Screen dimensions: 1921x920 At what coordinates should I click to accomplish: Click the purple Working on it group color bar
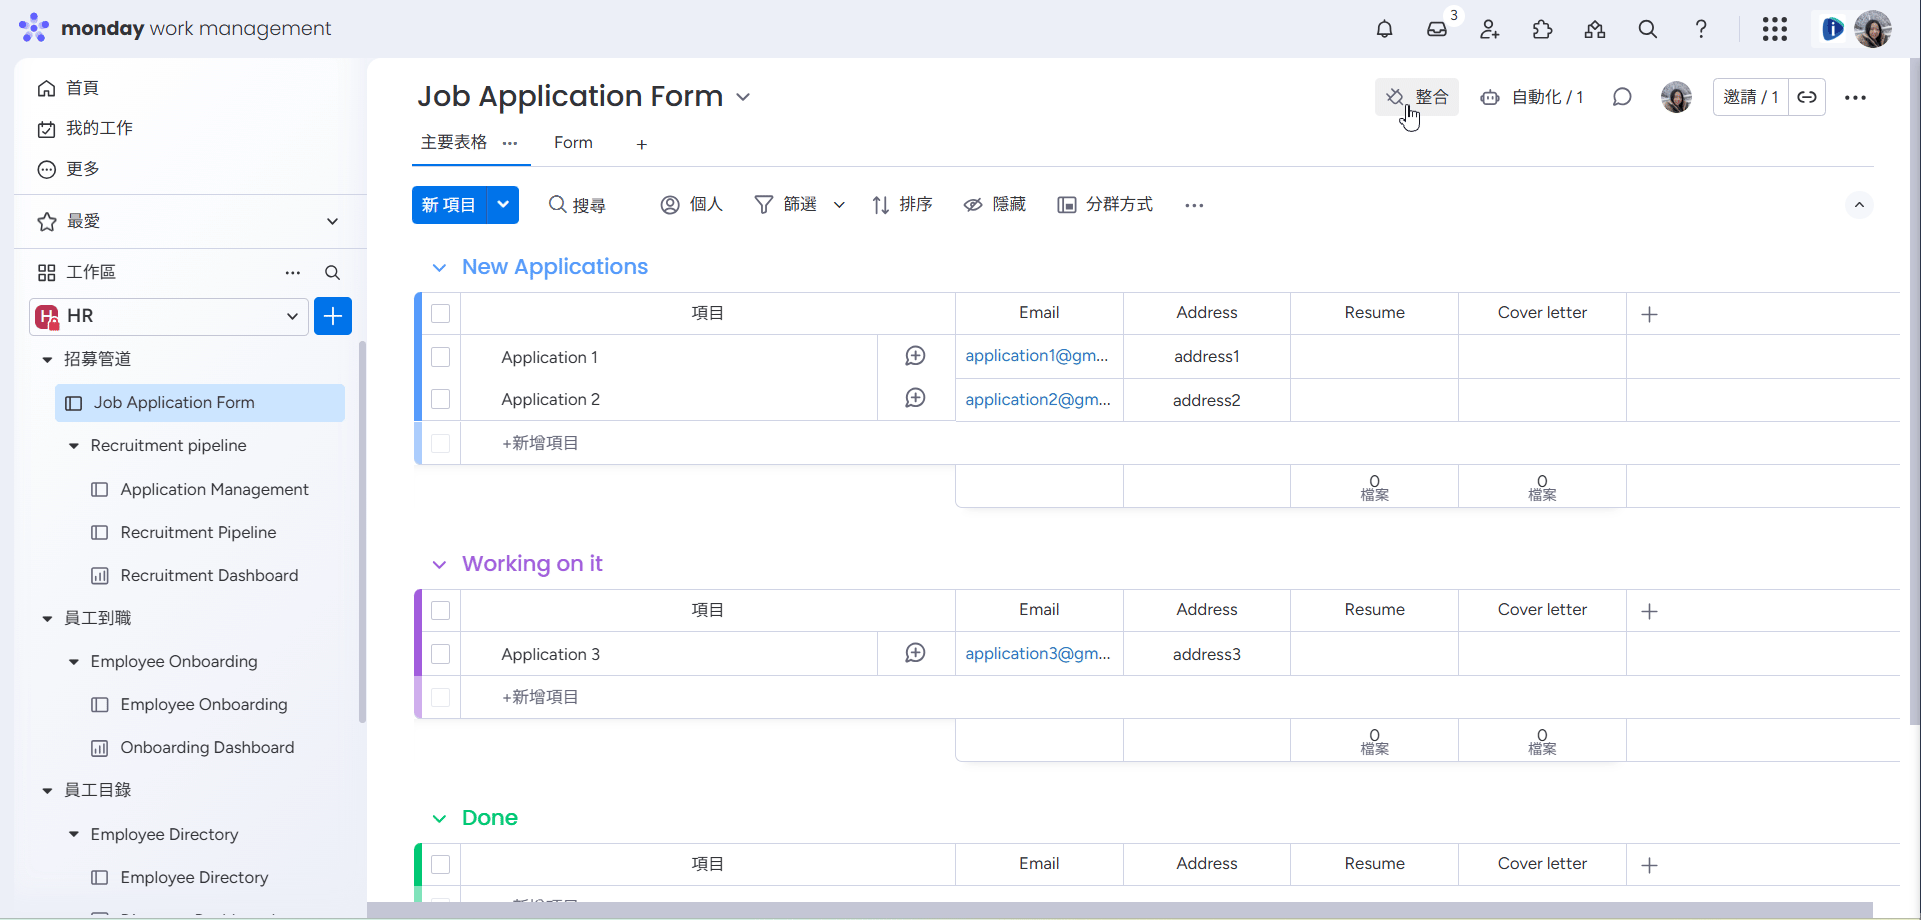point(418,654)
